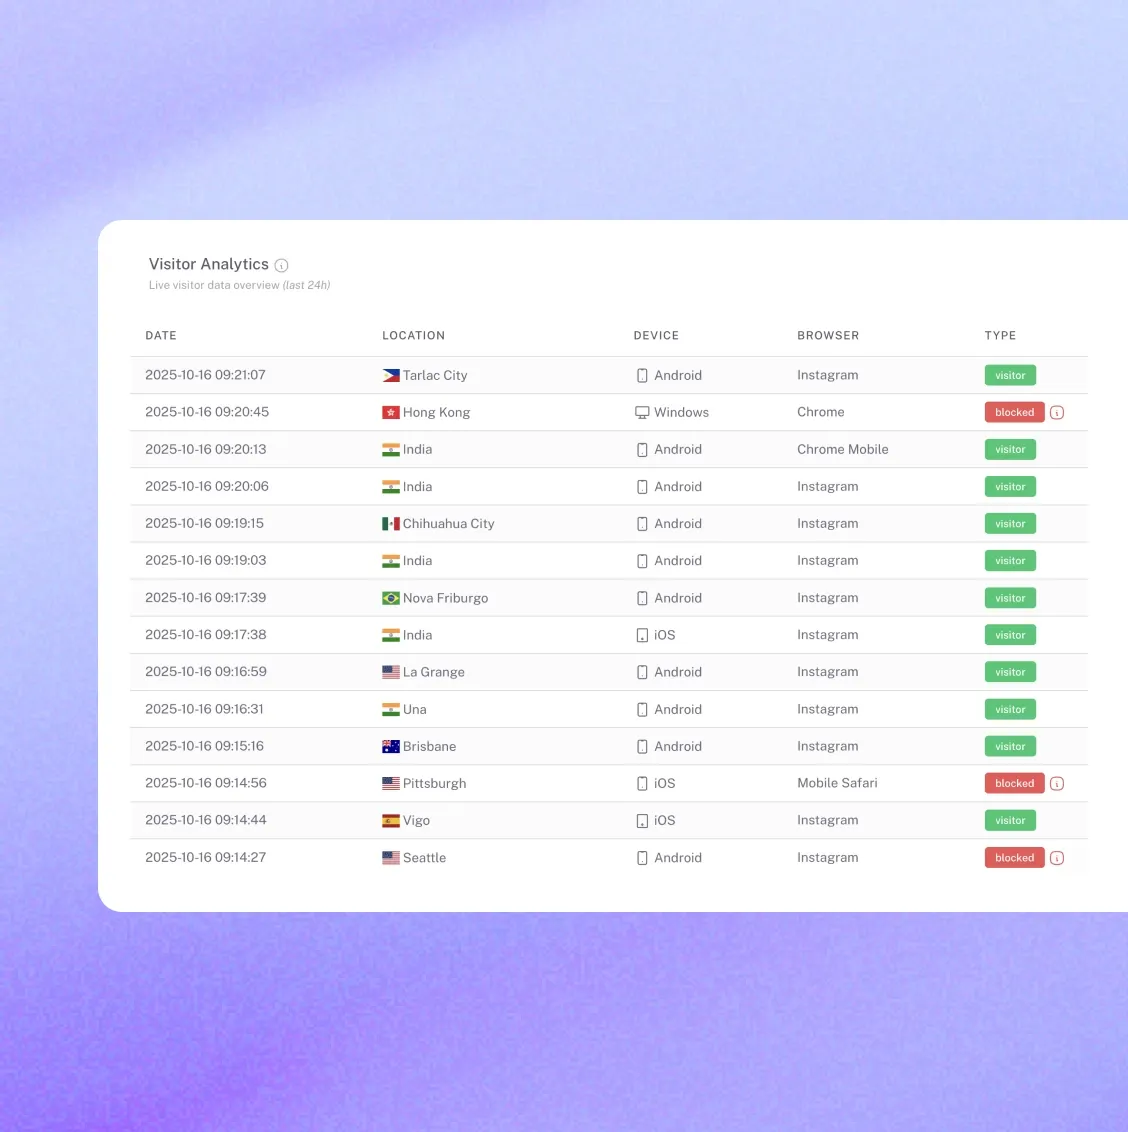1128x1132 pixels.
Task: Click the DATE column header
Action: [x=161, y=336]
